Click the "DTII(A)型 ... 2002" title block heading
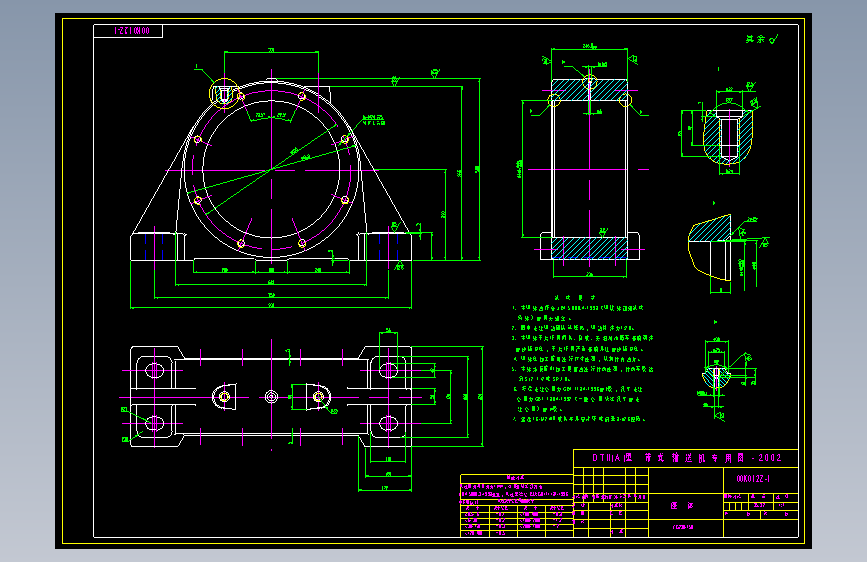The height and width of the screenshot is (562, 867). [x=687, y=458]
